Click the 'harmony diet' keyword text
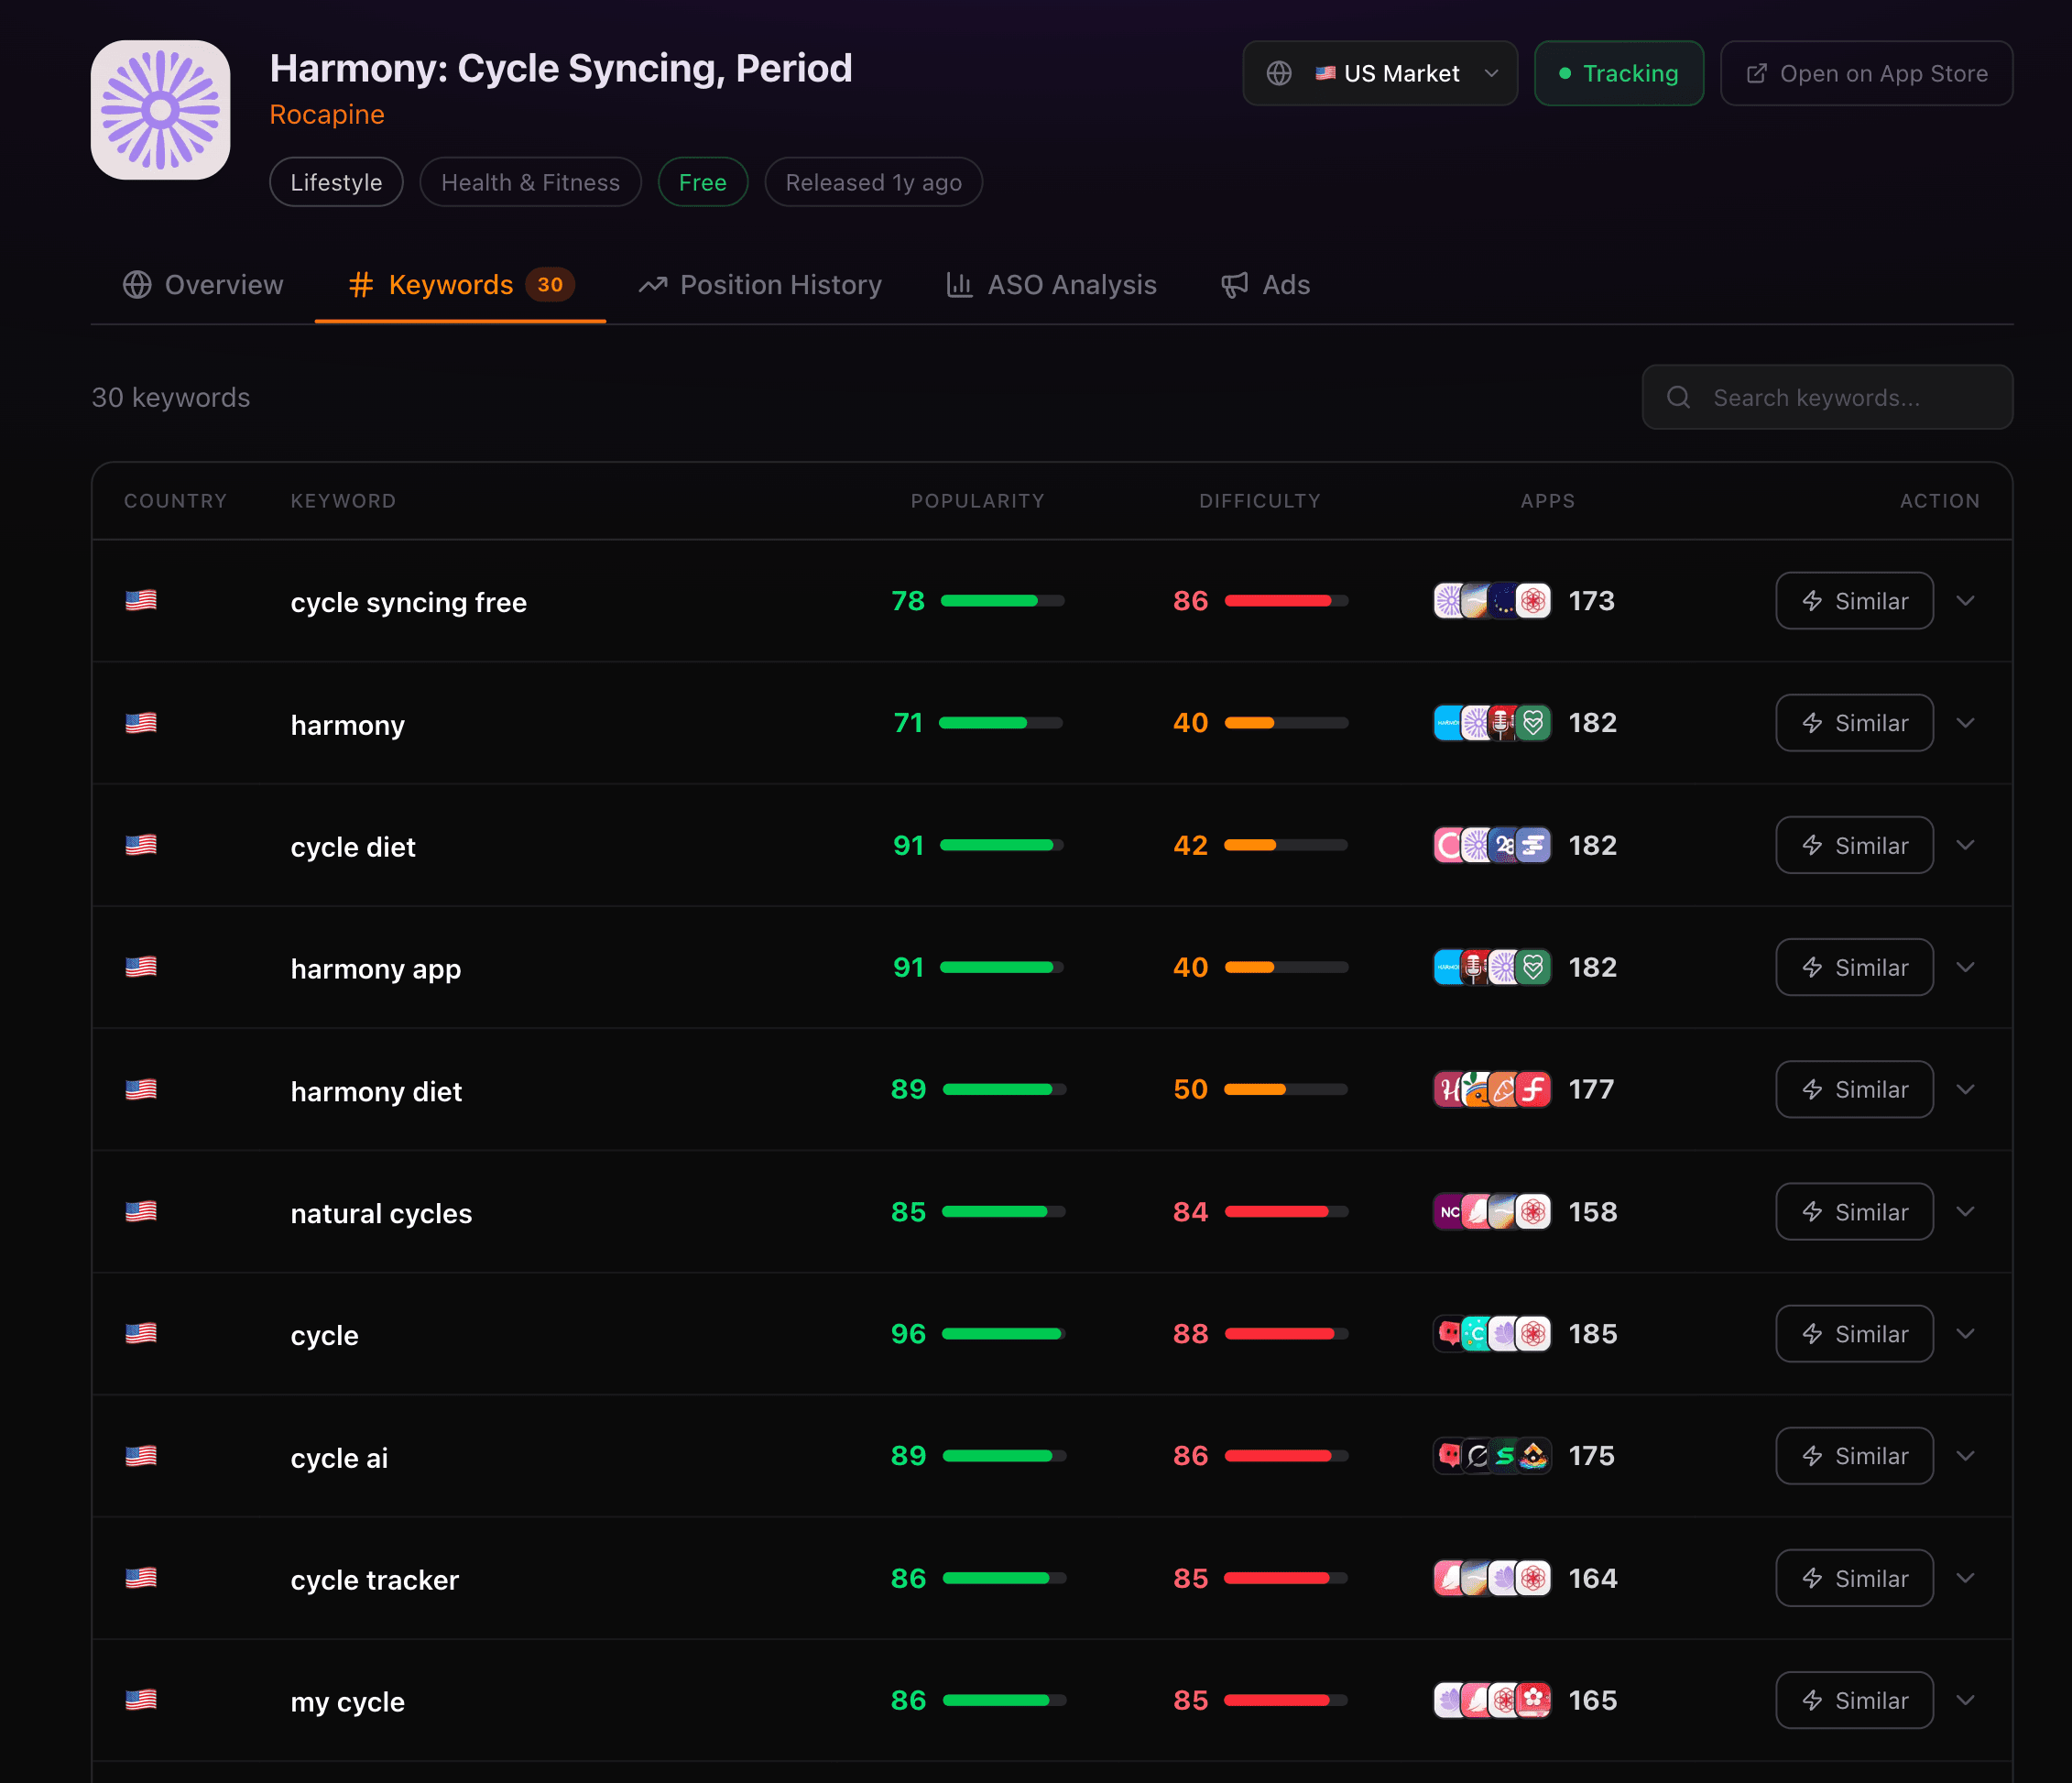 (x=376, y=1091)
